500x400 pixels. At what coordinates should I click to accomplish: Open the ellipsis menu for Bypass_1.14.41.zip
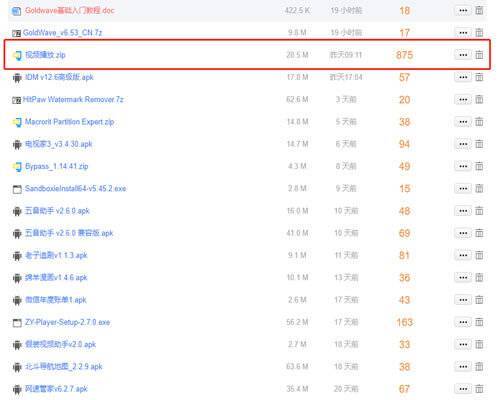tap(463, 166)
